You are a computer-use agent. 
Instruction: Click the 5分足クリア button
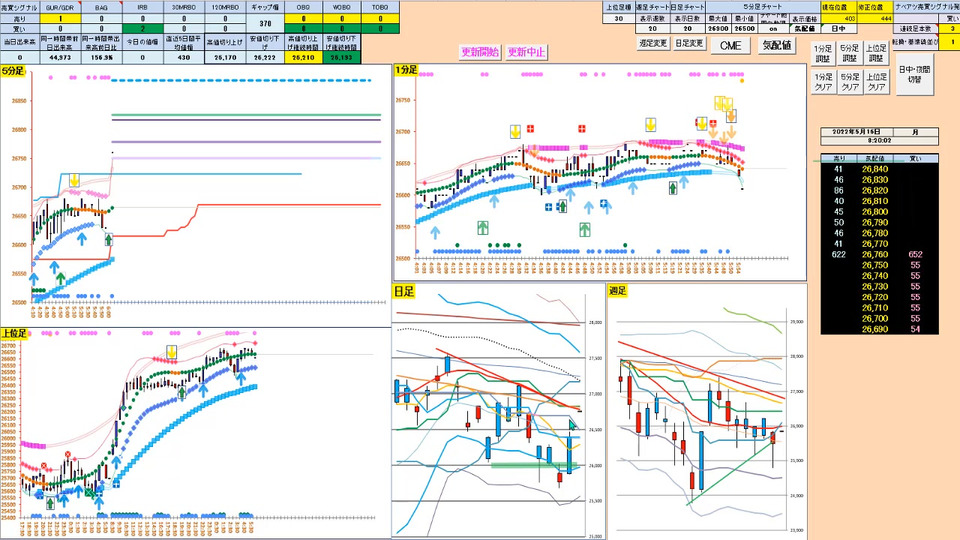850,82
